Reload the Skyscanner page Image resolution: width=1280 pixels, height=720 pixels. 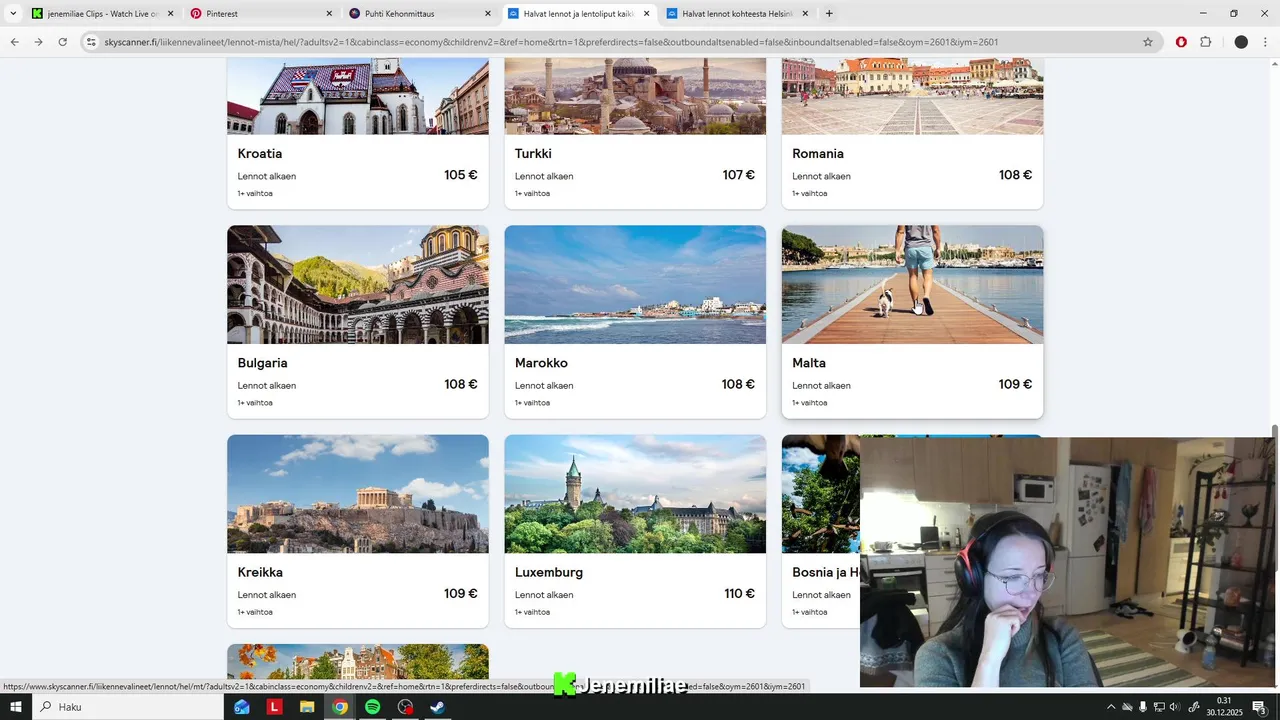pyautogui.click(x=62, y=42)
